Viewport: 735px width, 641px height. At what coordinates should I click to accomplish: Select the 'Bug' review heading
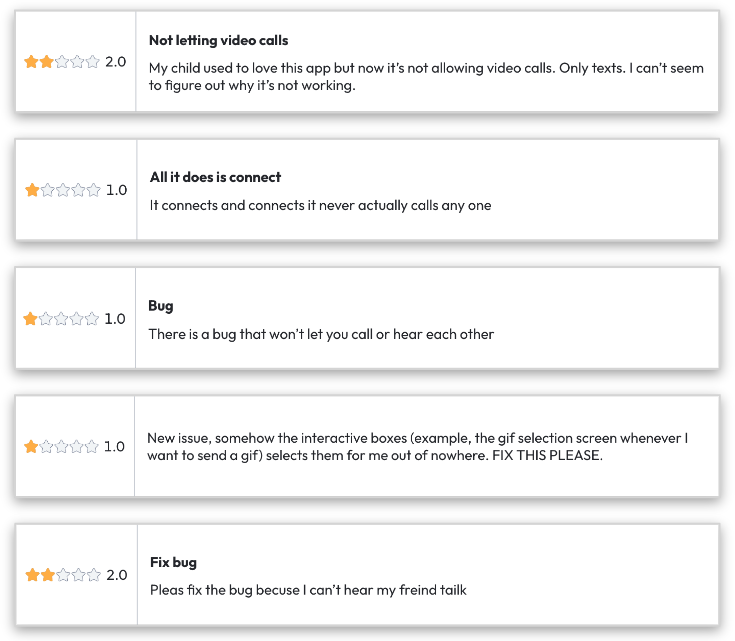point(161,306)
